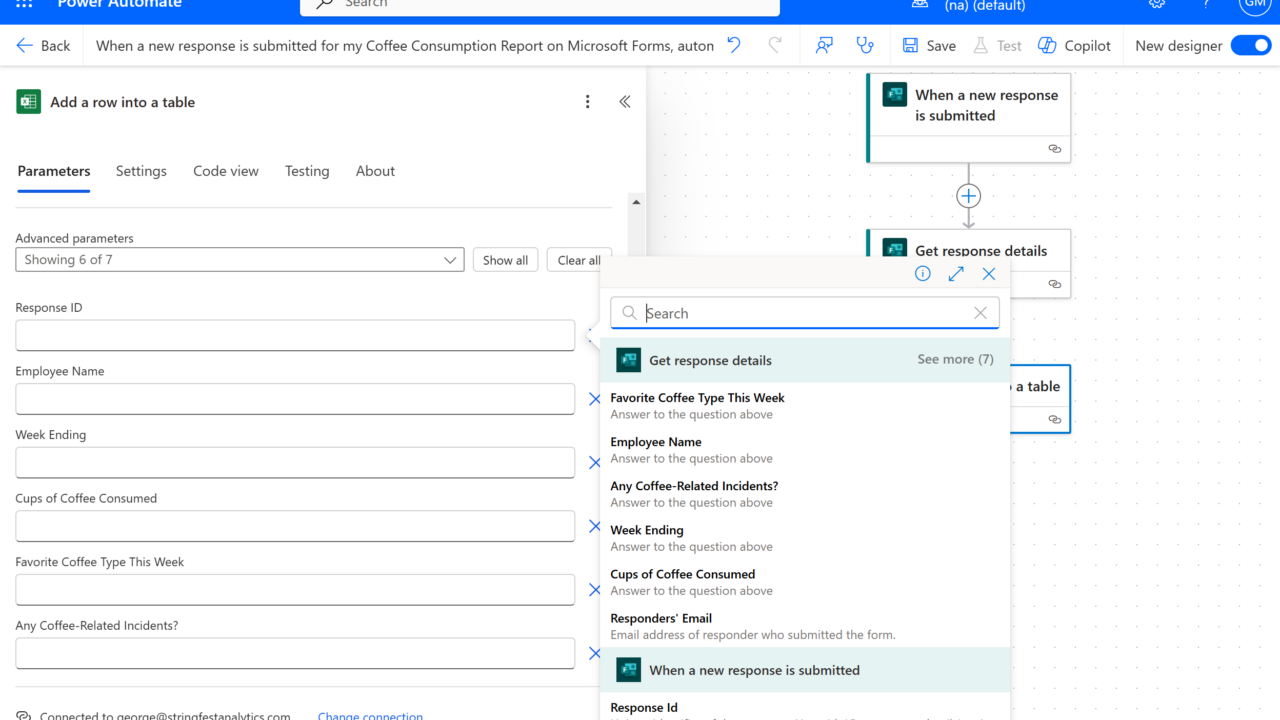Click the info icon in dynamic content popup

[x=923, y=274]
